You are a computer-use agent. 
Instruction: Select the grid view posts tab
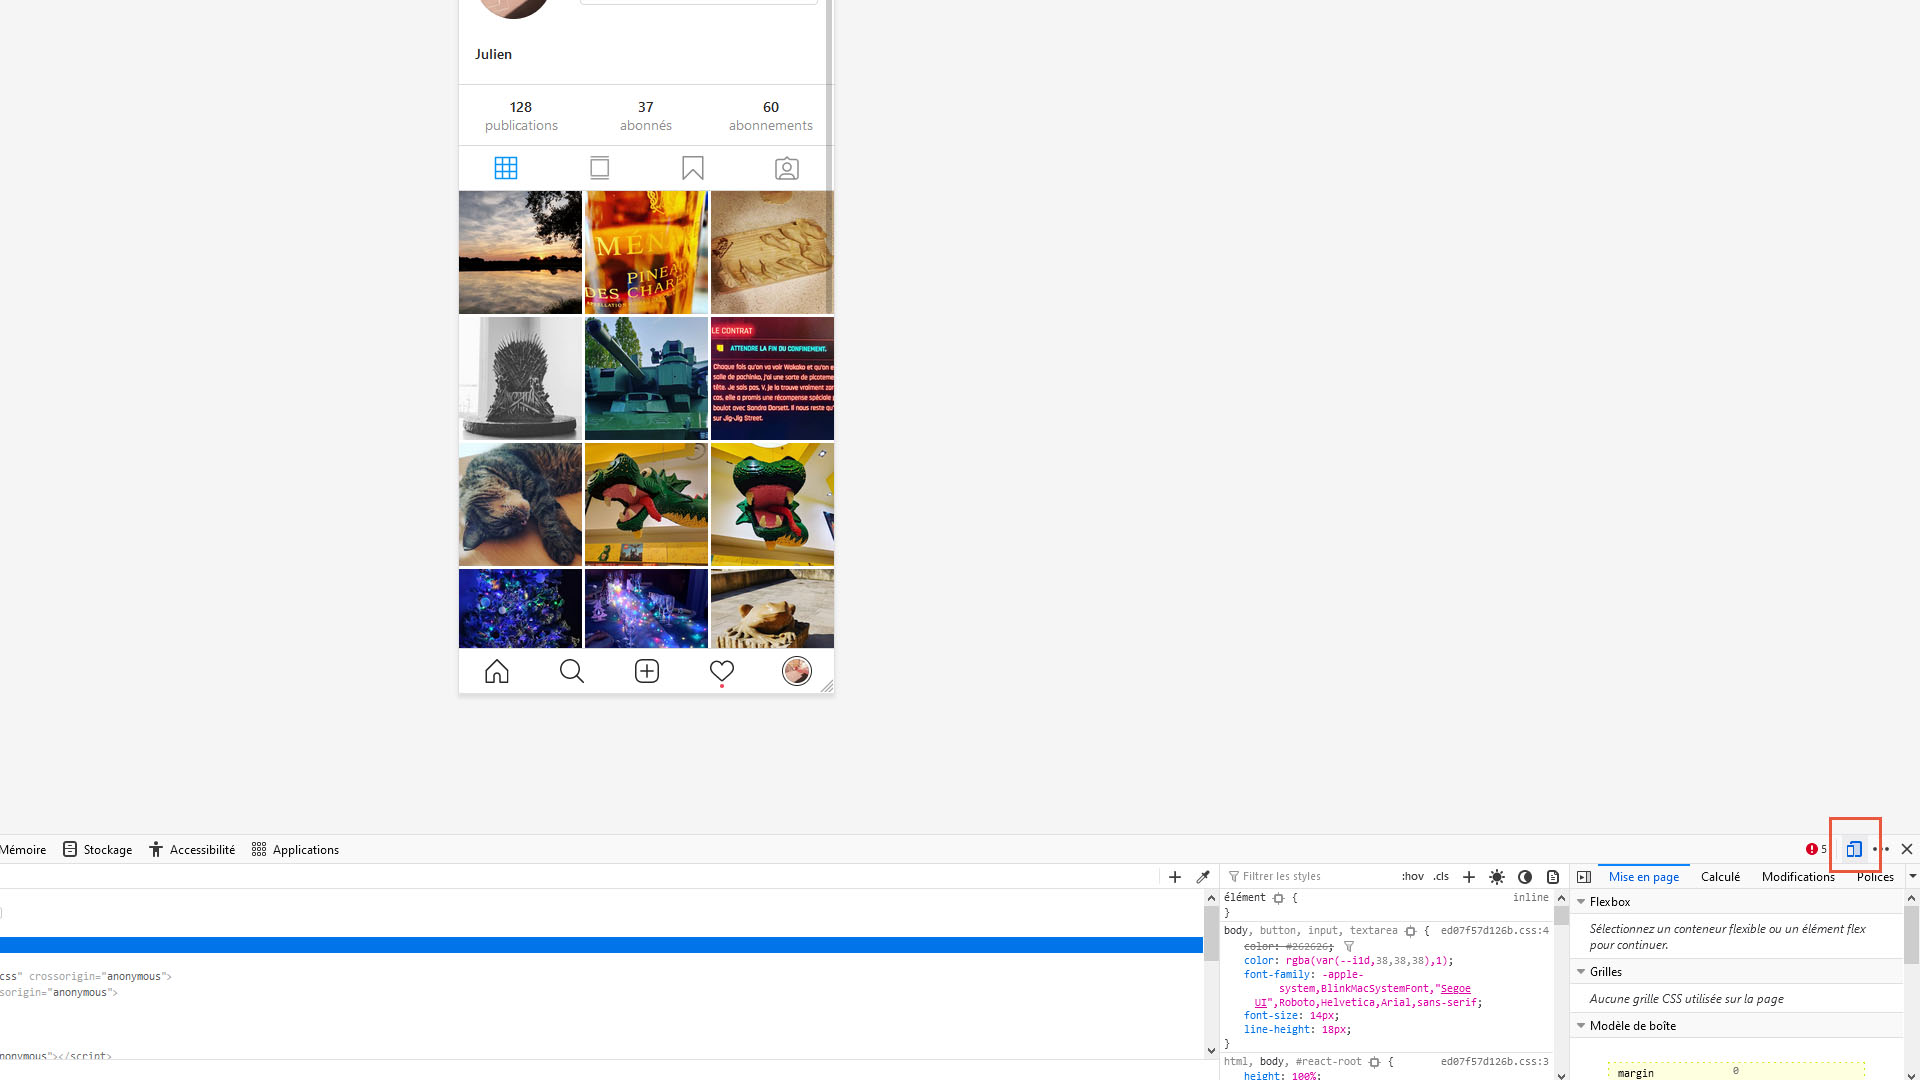(x=506, y=168)
